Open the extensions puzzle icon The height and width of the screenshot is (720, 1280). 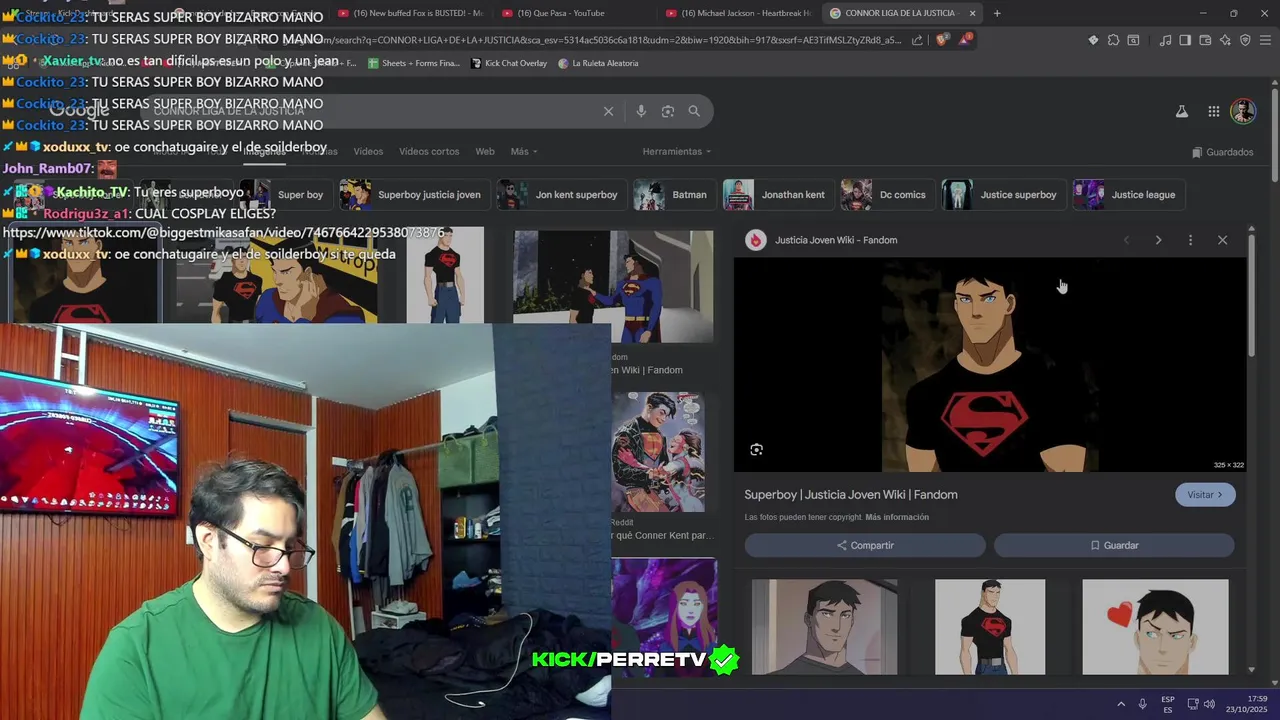pyautogui.click(x=1113, y=40)
